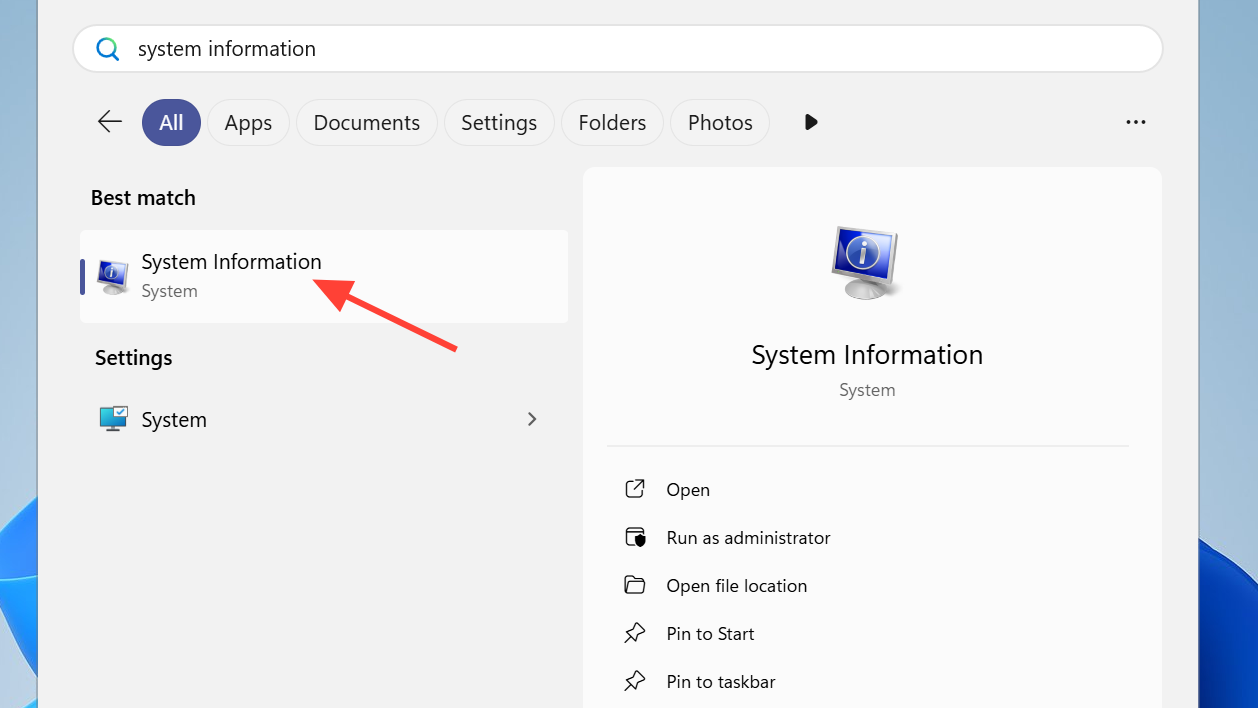
Task: Expand the System settings result chevron
Action: point(532,419)
